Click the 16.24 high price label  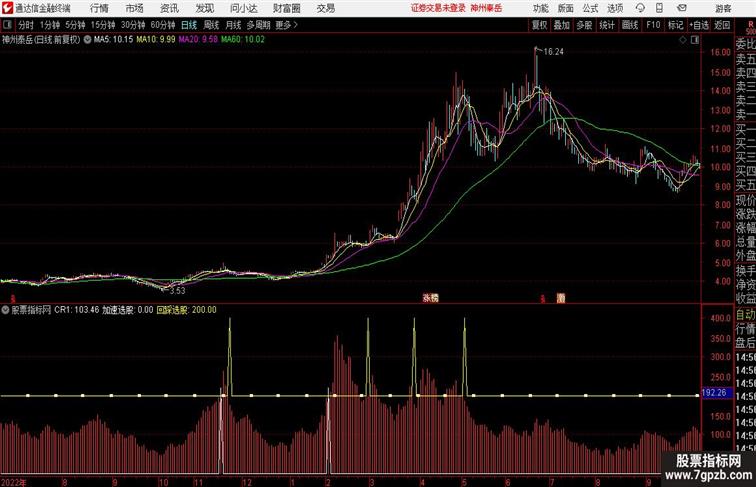(x=554, y=52)
